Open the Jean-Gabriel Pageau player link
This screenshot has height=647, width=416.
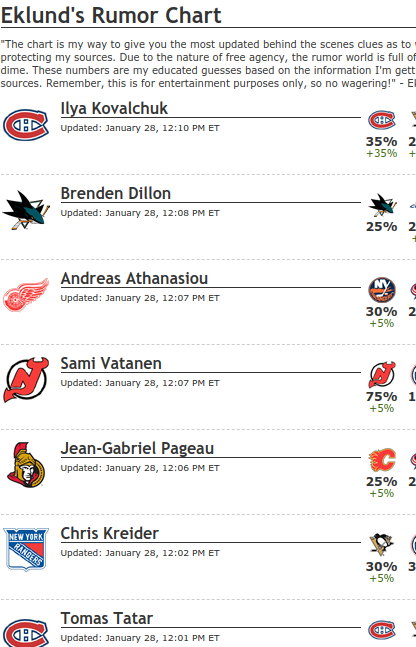(137, 449)
